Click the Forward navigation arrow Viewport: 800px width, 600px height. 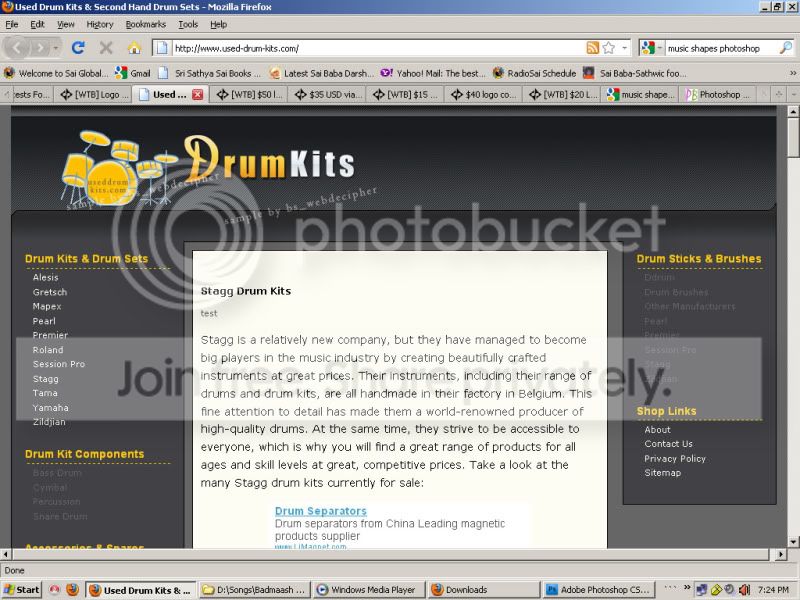pos(40,48)
